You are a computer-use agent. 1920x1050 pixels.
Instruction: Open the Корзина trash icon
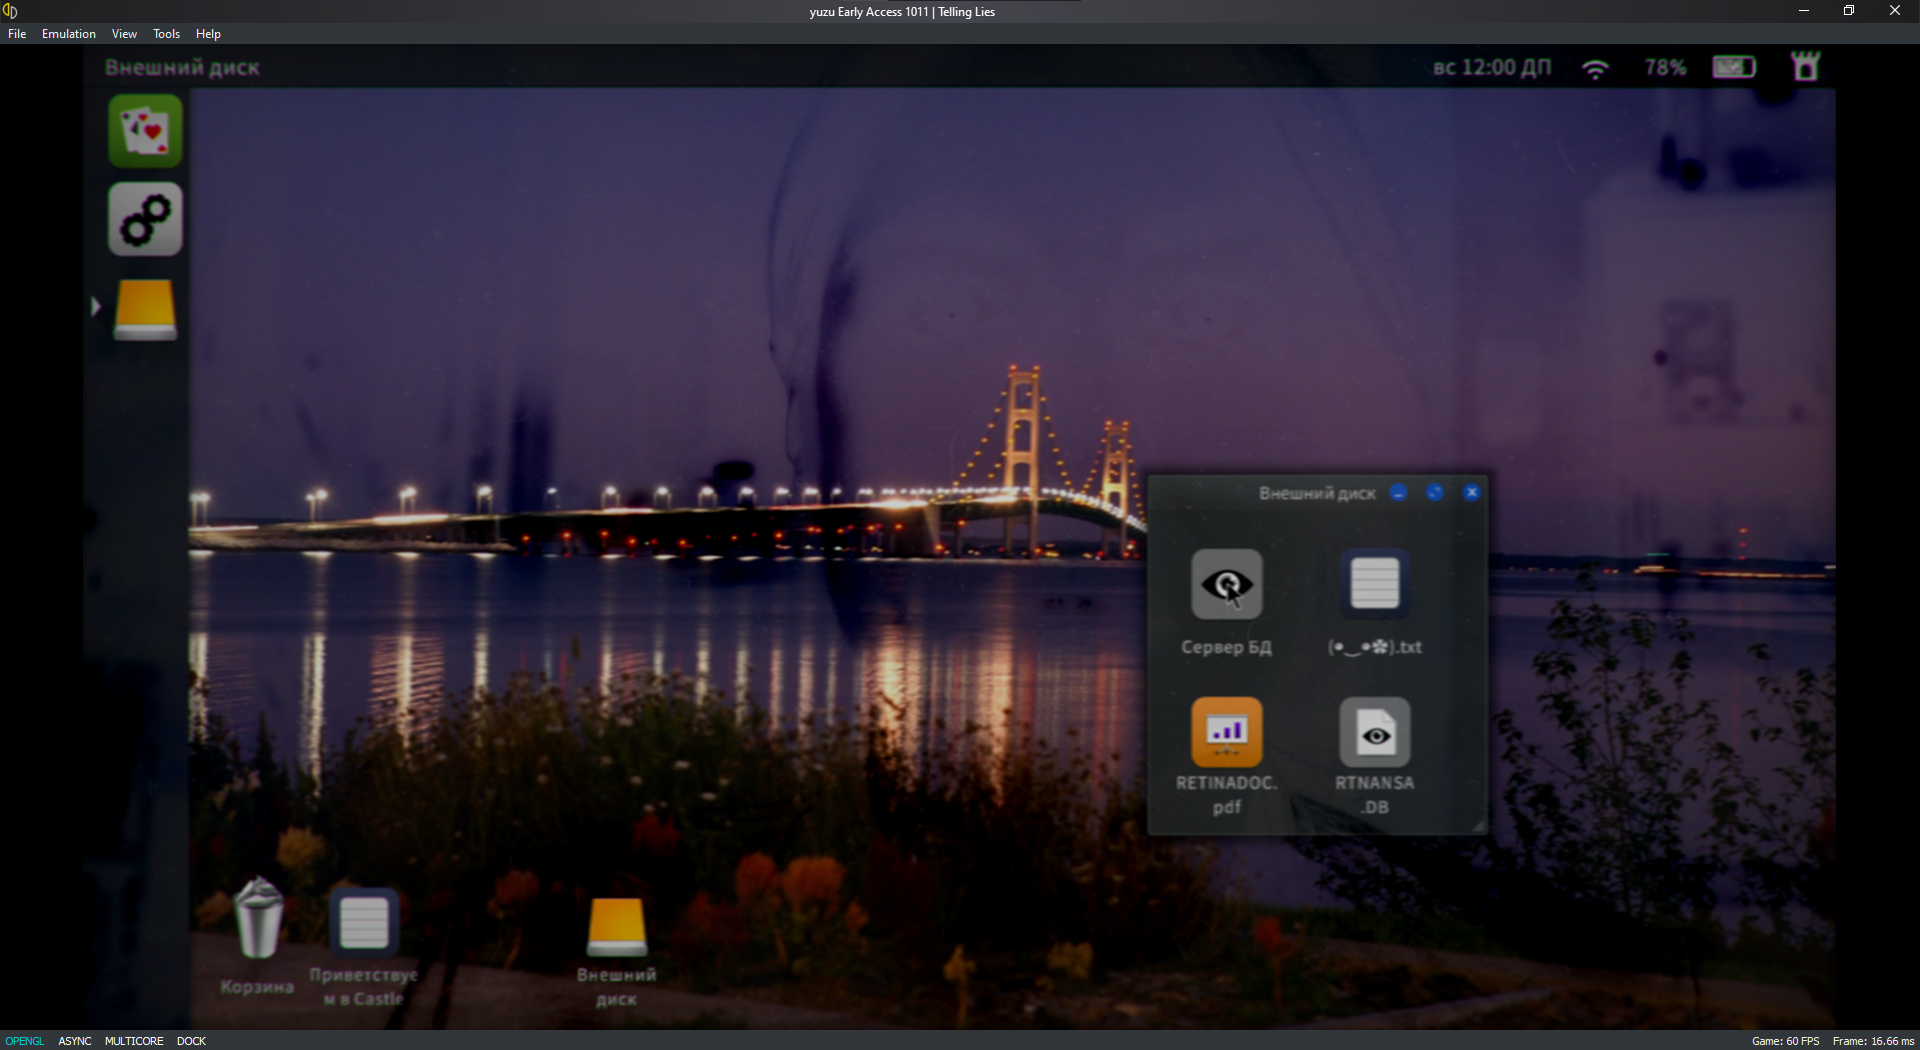pyautogui.click(x=258, y=918)
